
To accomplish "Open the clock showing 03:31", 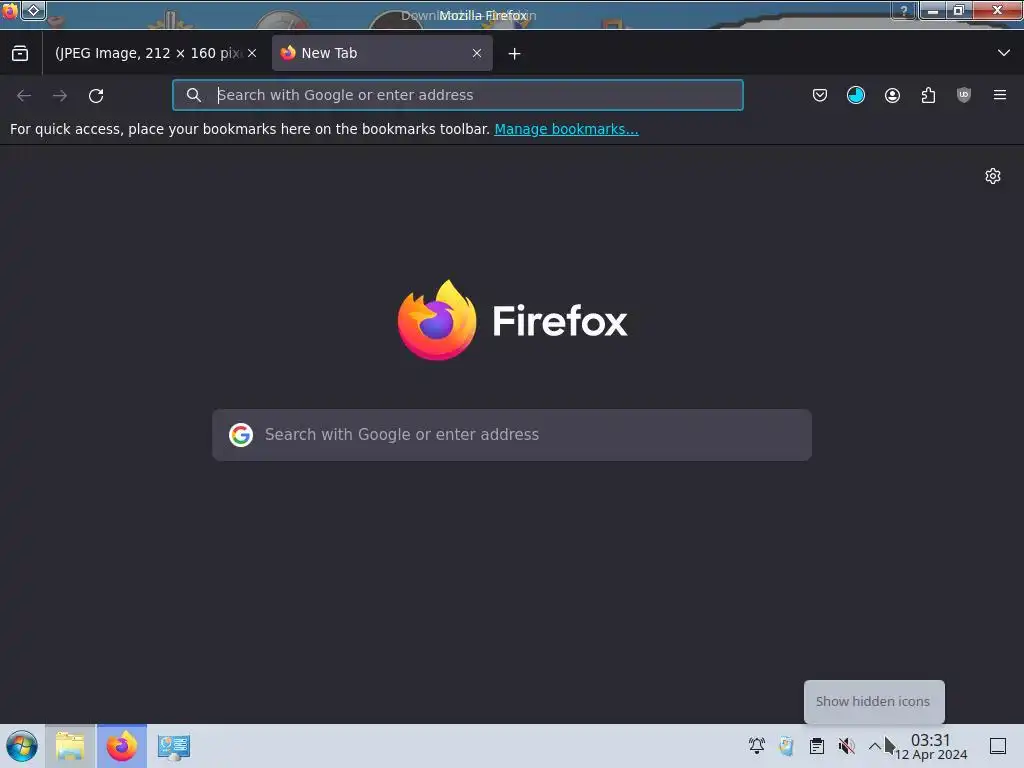I will tap(931, 747).
